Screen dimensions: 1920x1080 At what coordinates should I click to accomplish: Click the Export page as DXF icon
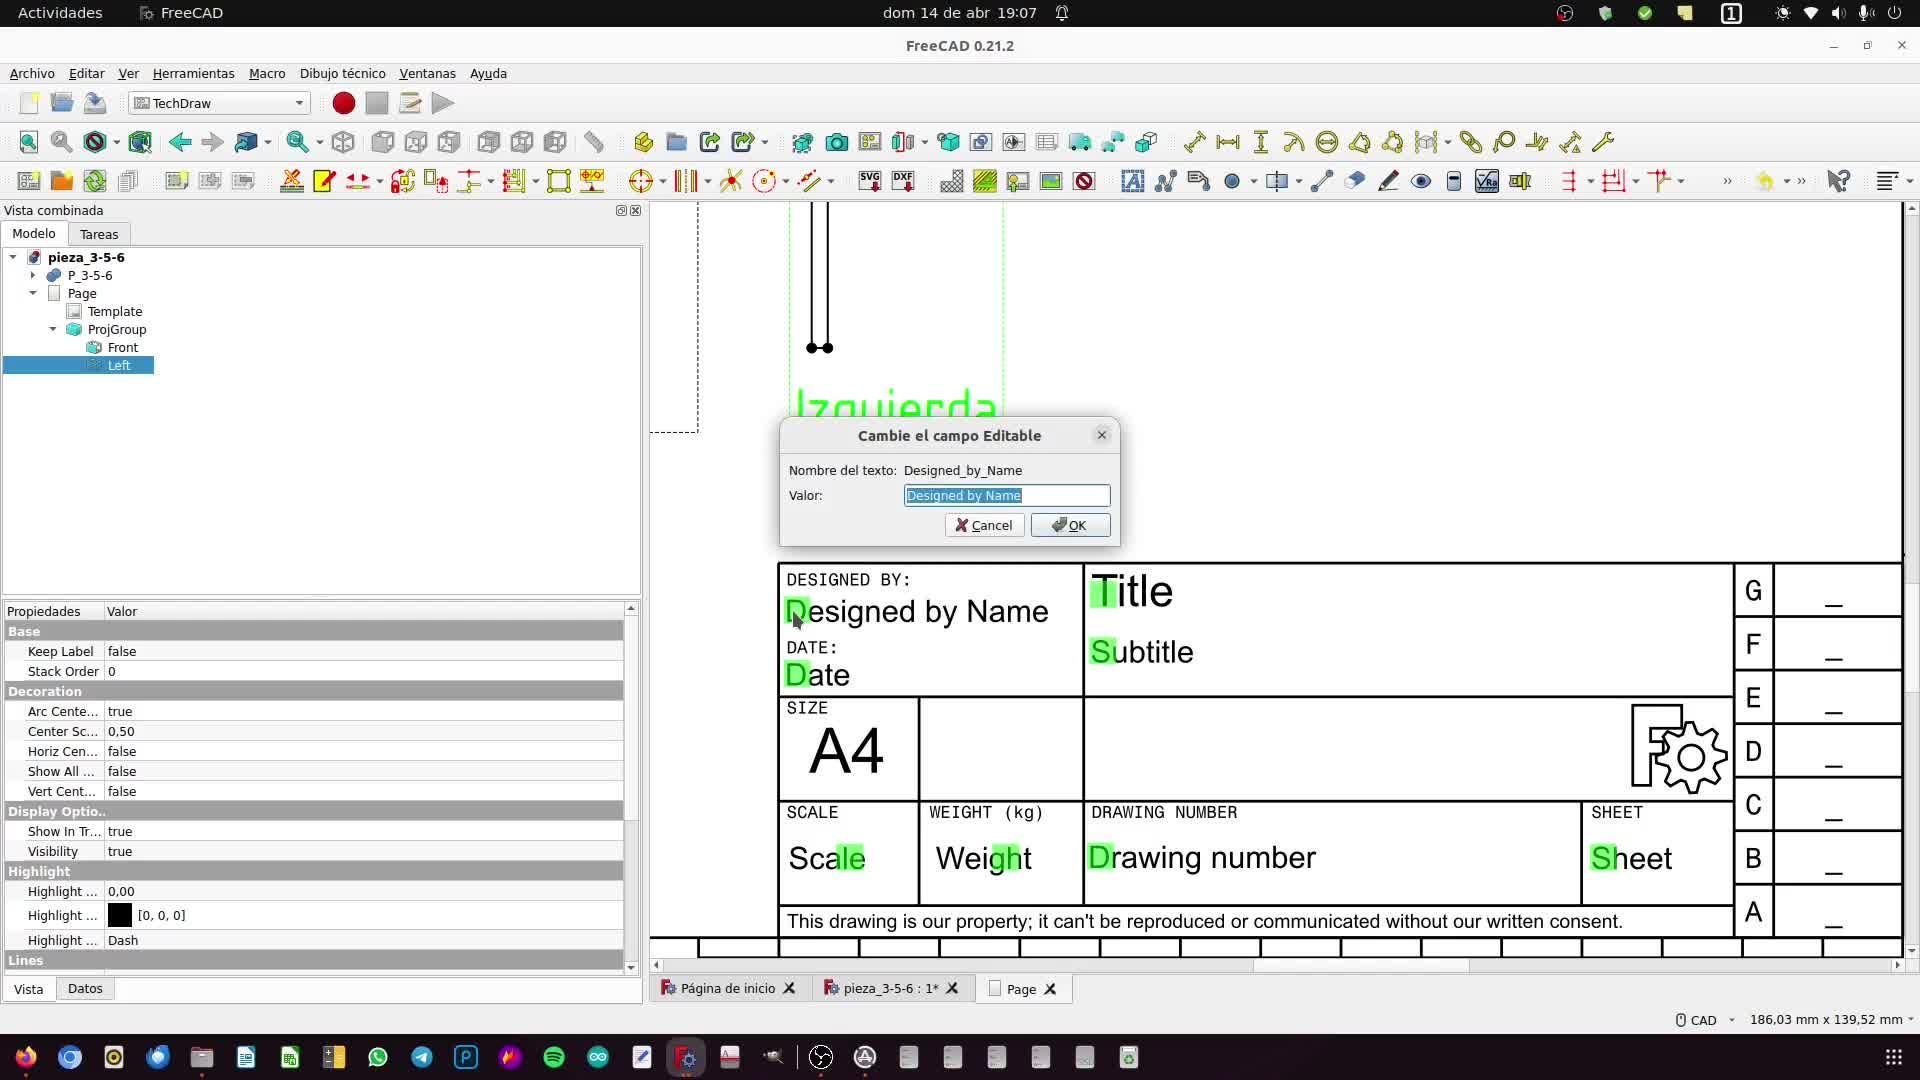point(903,181)
